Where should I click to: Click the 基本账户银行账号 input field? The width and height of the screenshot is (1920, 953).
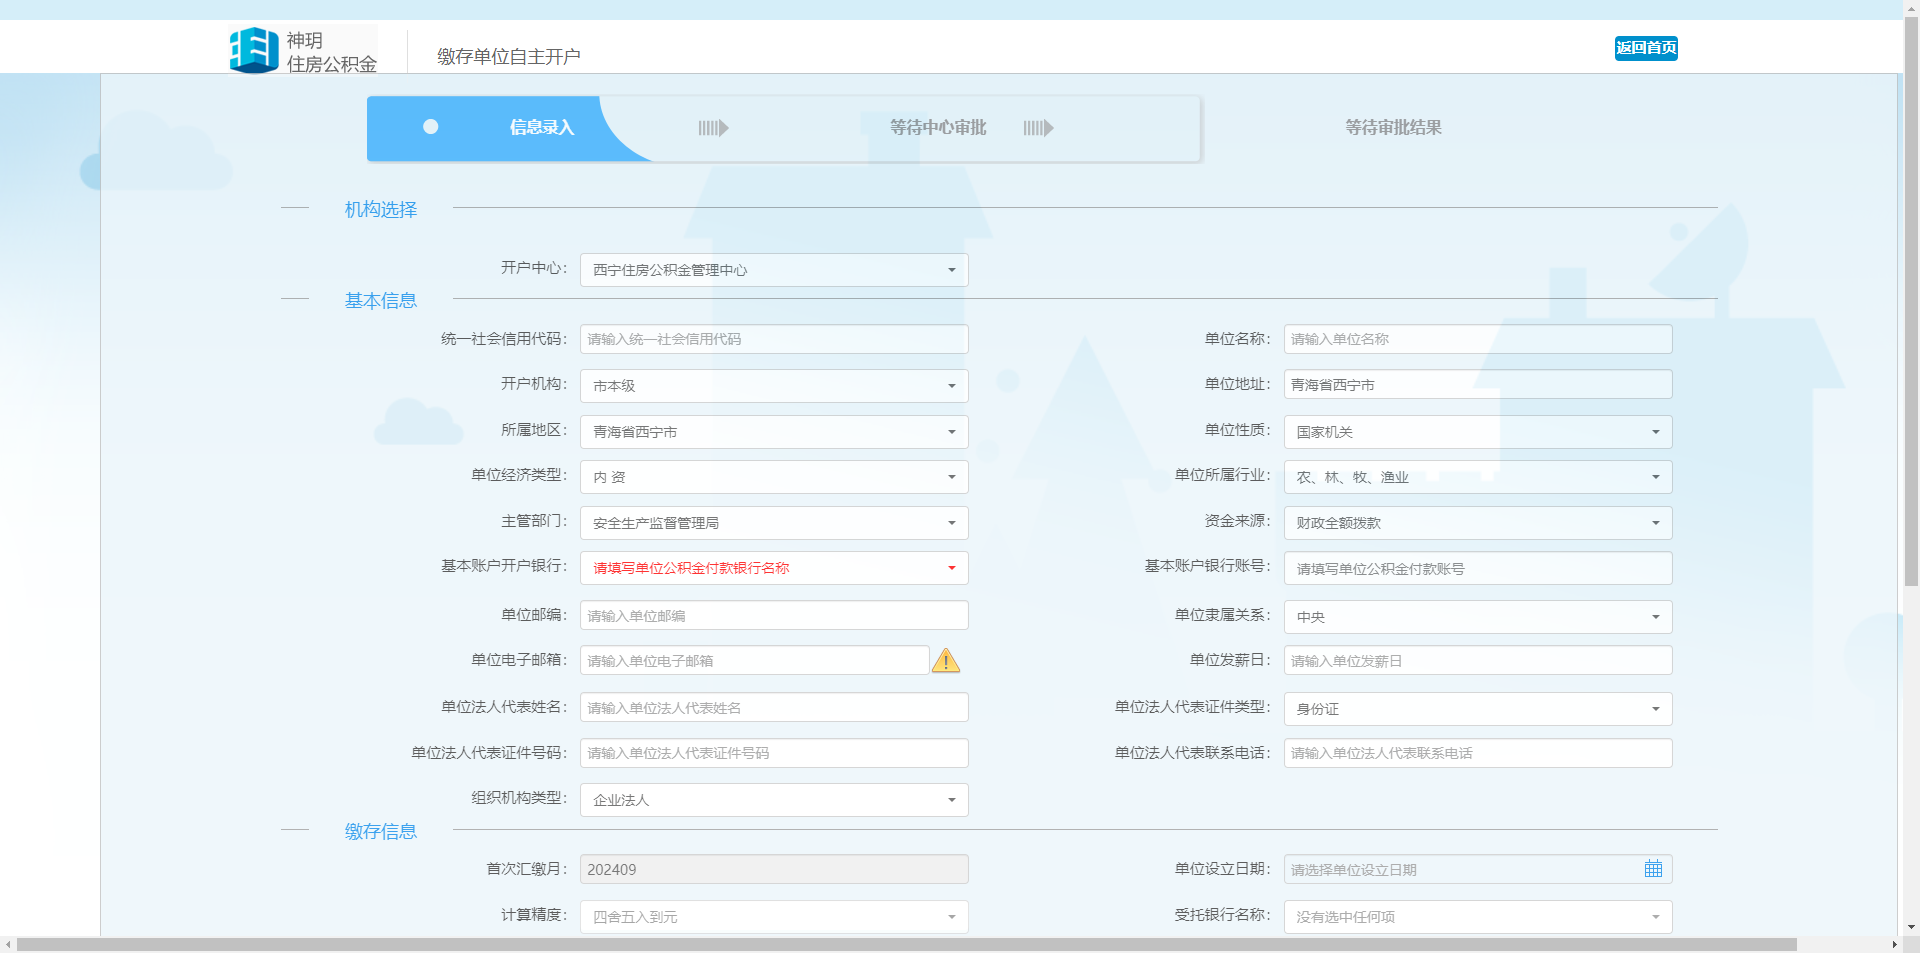tap(1478, 568)
